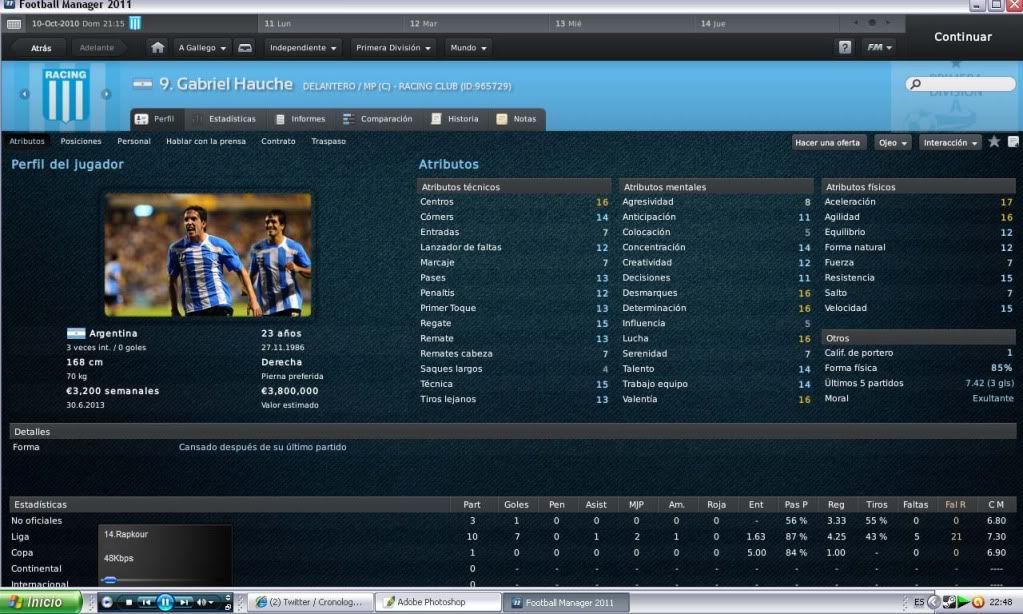Image resolution: width=1023 pixels, height=614 pixels.
Task: Click the Windows Media Player logo icon
Action: tap(107, 602)
